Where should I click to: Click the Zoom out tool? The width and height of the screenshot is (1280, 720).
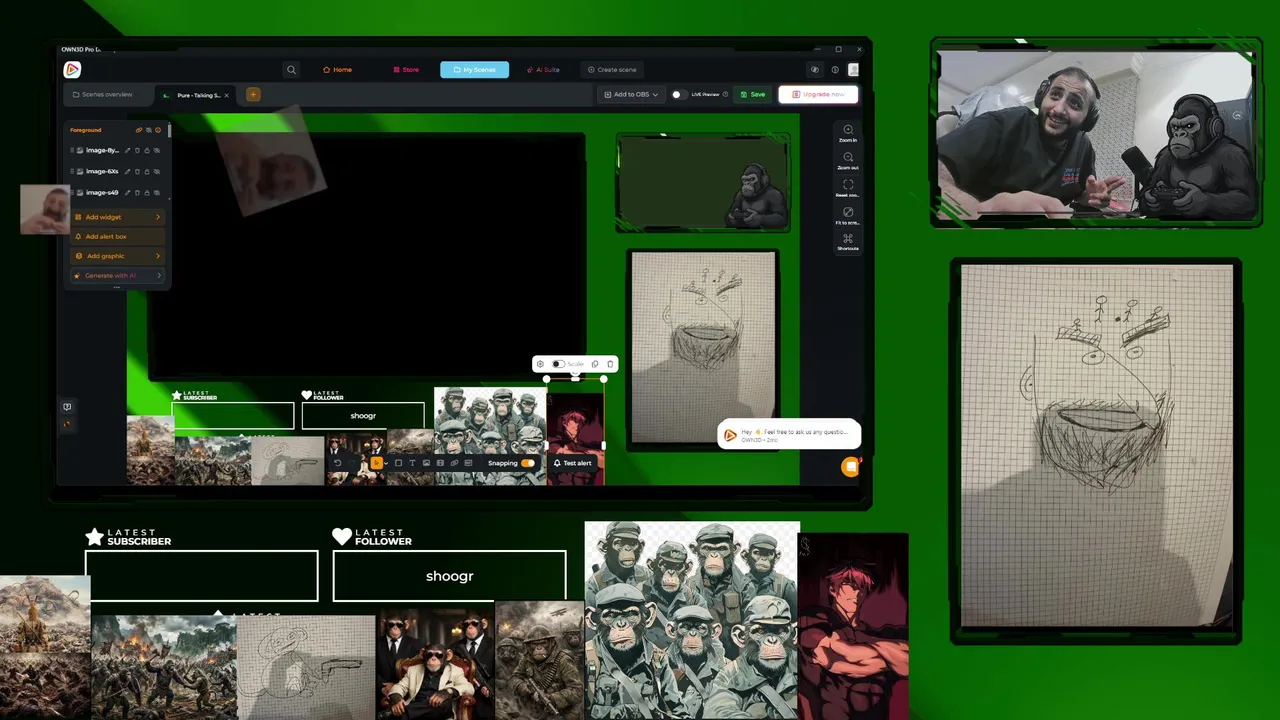pos(848,161)
